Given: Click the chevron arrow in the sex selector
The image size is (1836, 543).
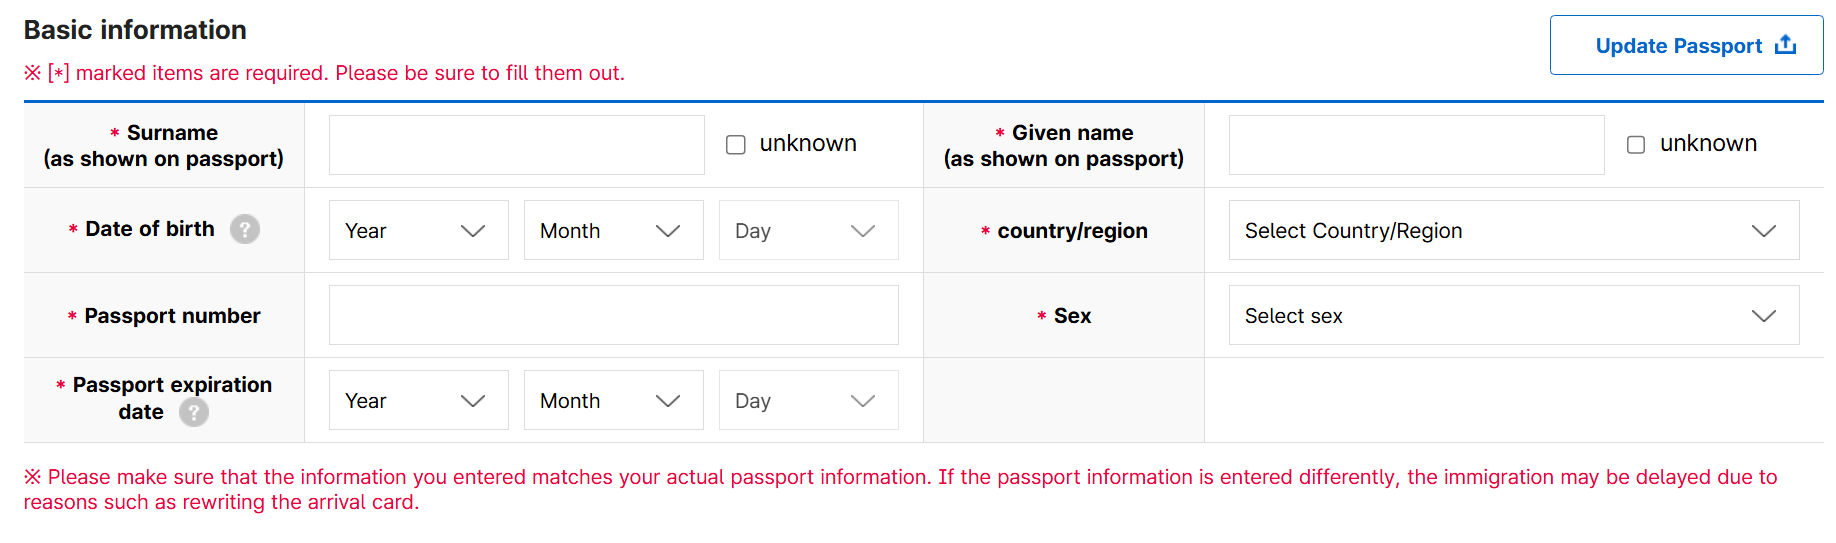Looking at the screenshot, I should click(x=1764, y=316).
